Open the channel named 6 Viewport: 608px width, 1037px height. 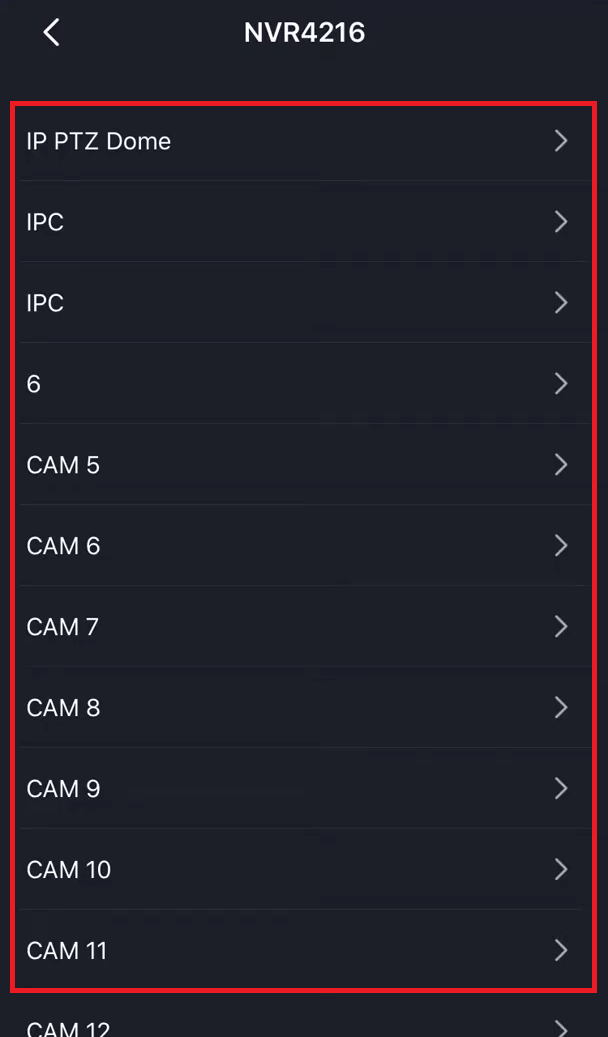[34, 384]
